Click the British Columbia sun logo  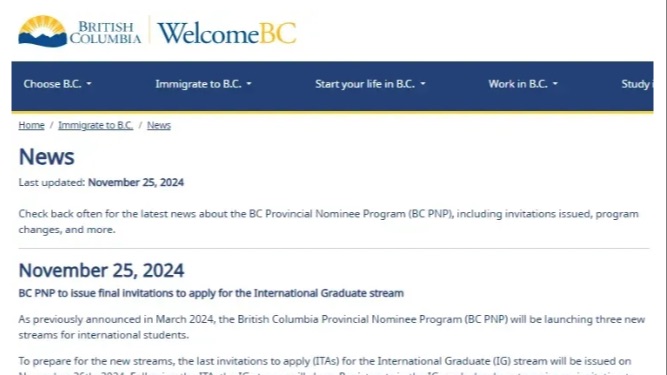pos(43,31)
